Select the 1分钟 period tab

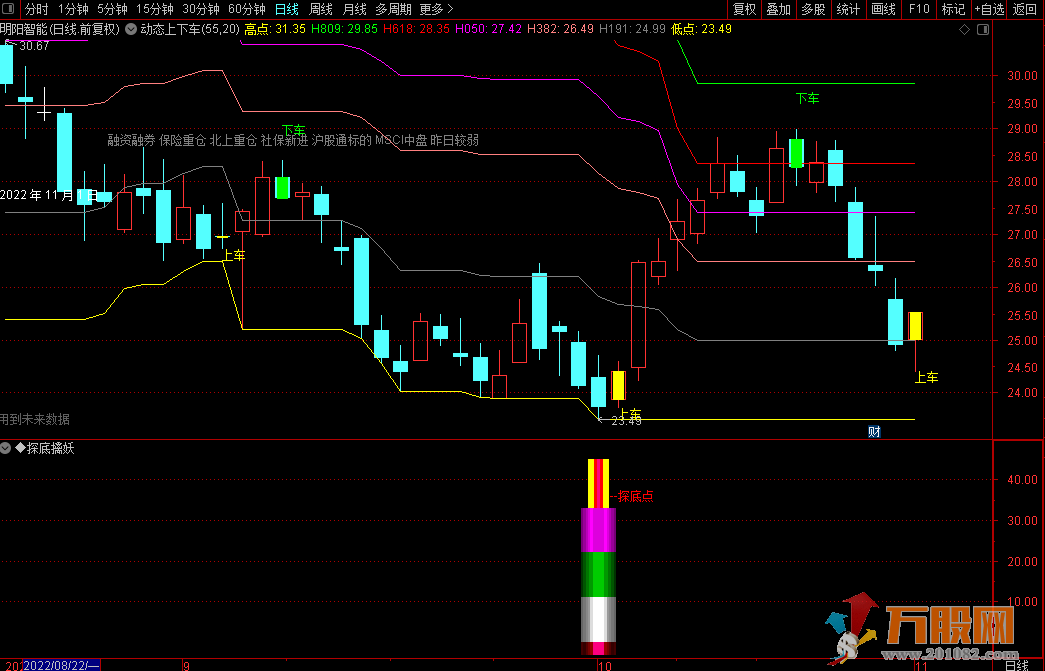coord(73,9)
